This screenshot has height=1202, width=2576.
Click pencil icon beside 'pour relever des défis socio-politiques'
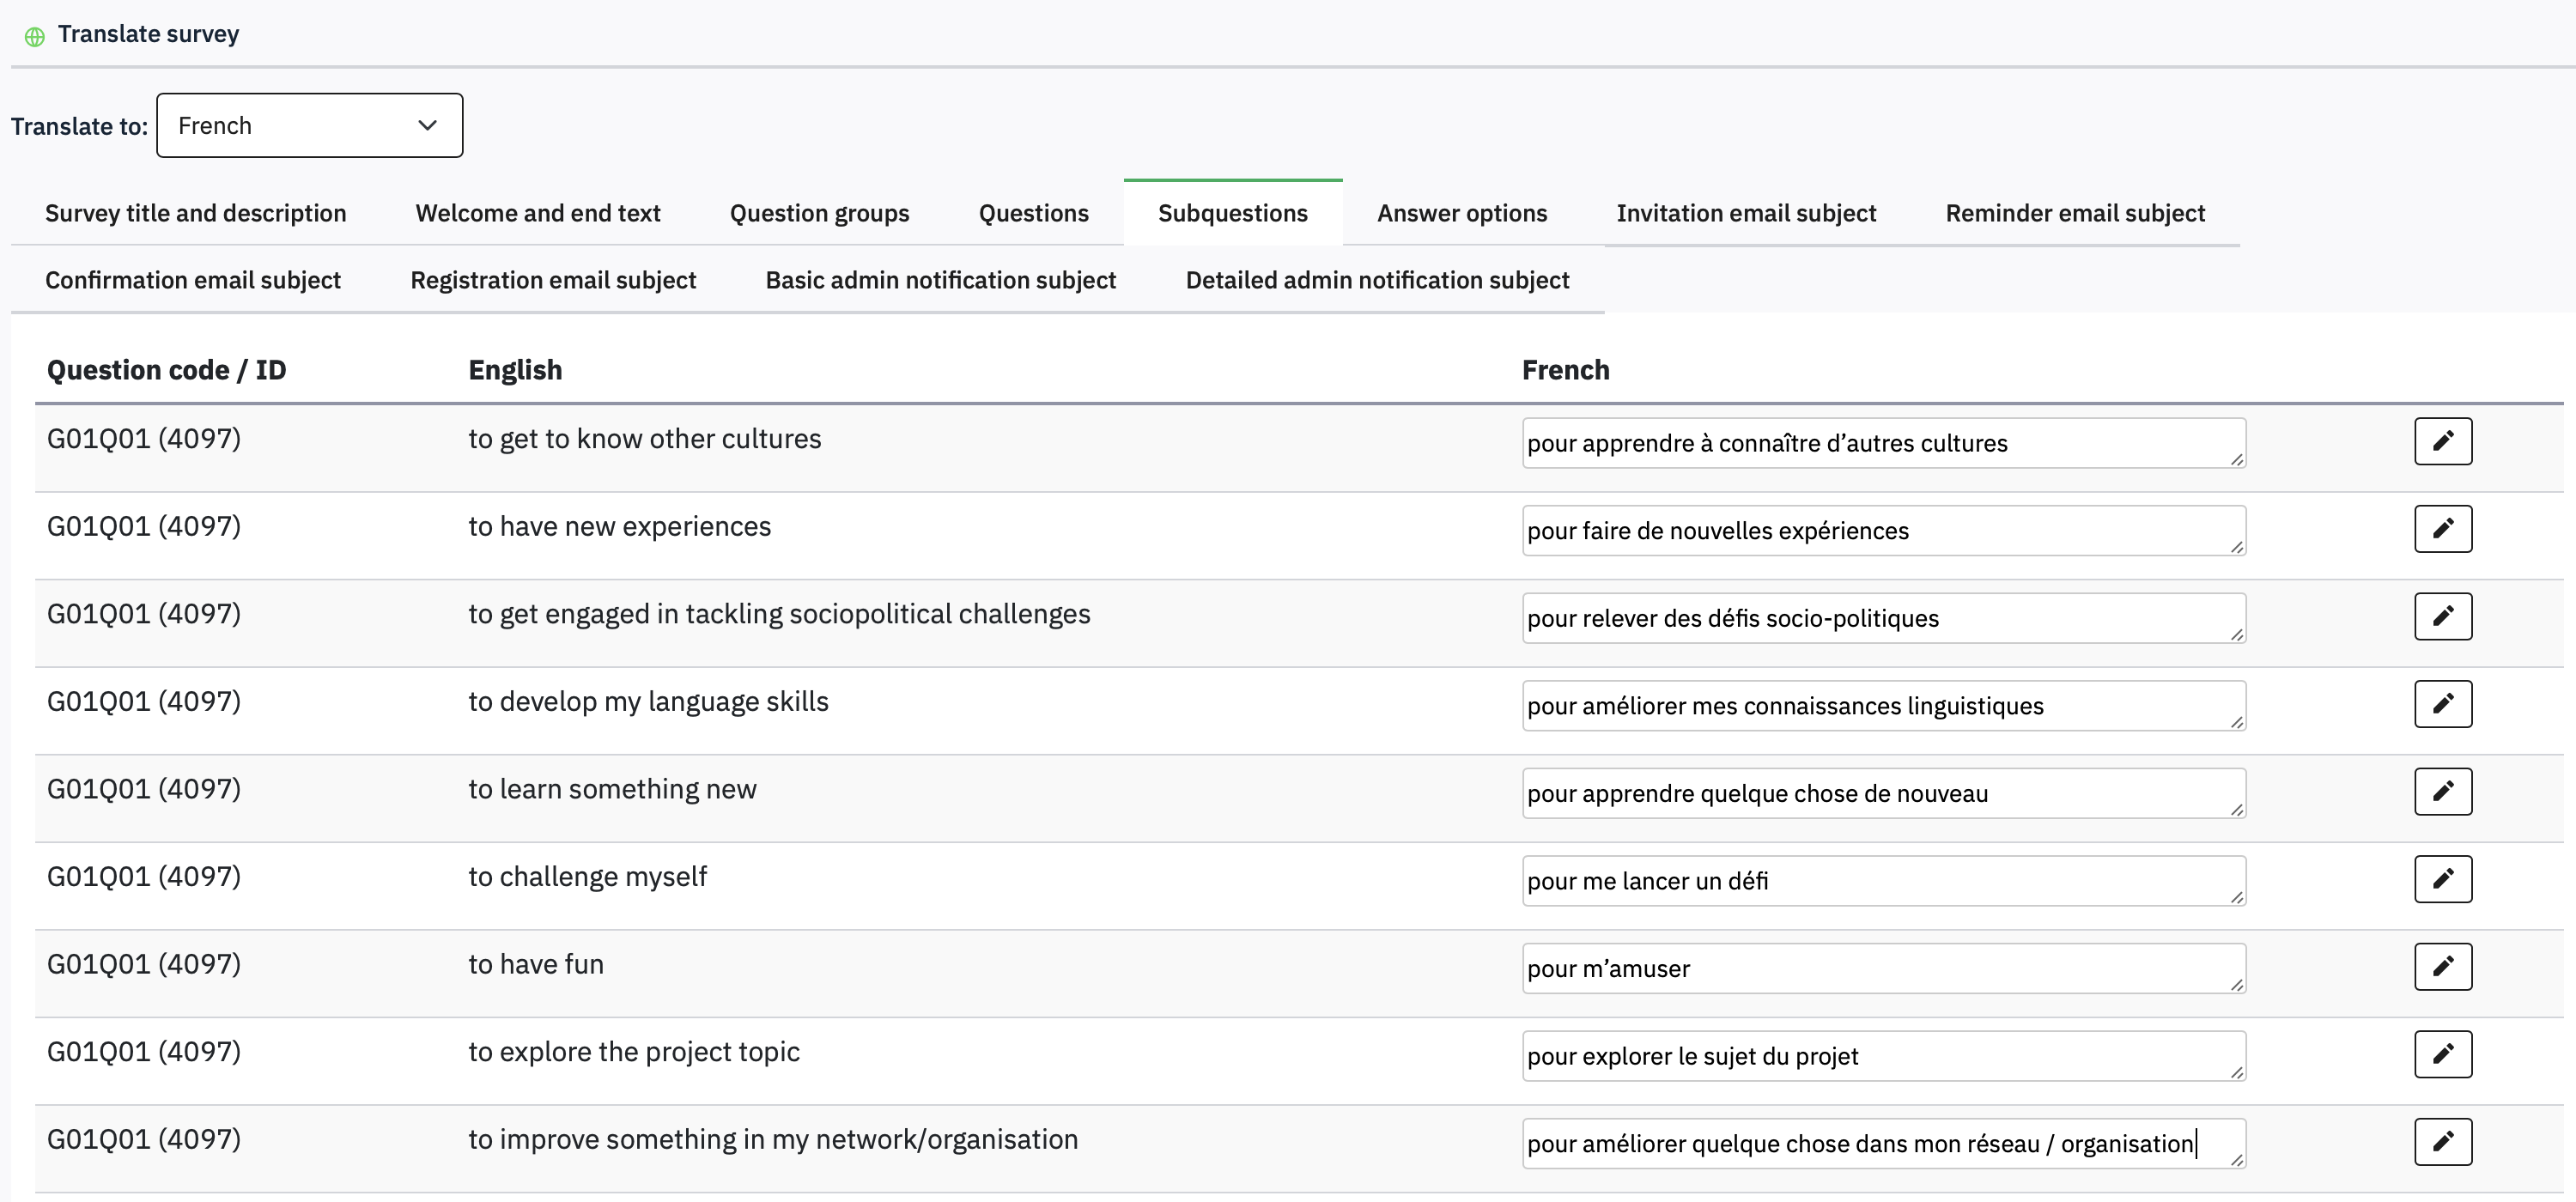pyautogui.click(x=2442, y=616)
